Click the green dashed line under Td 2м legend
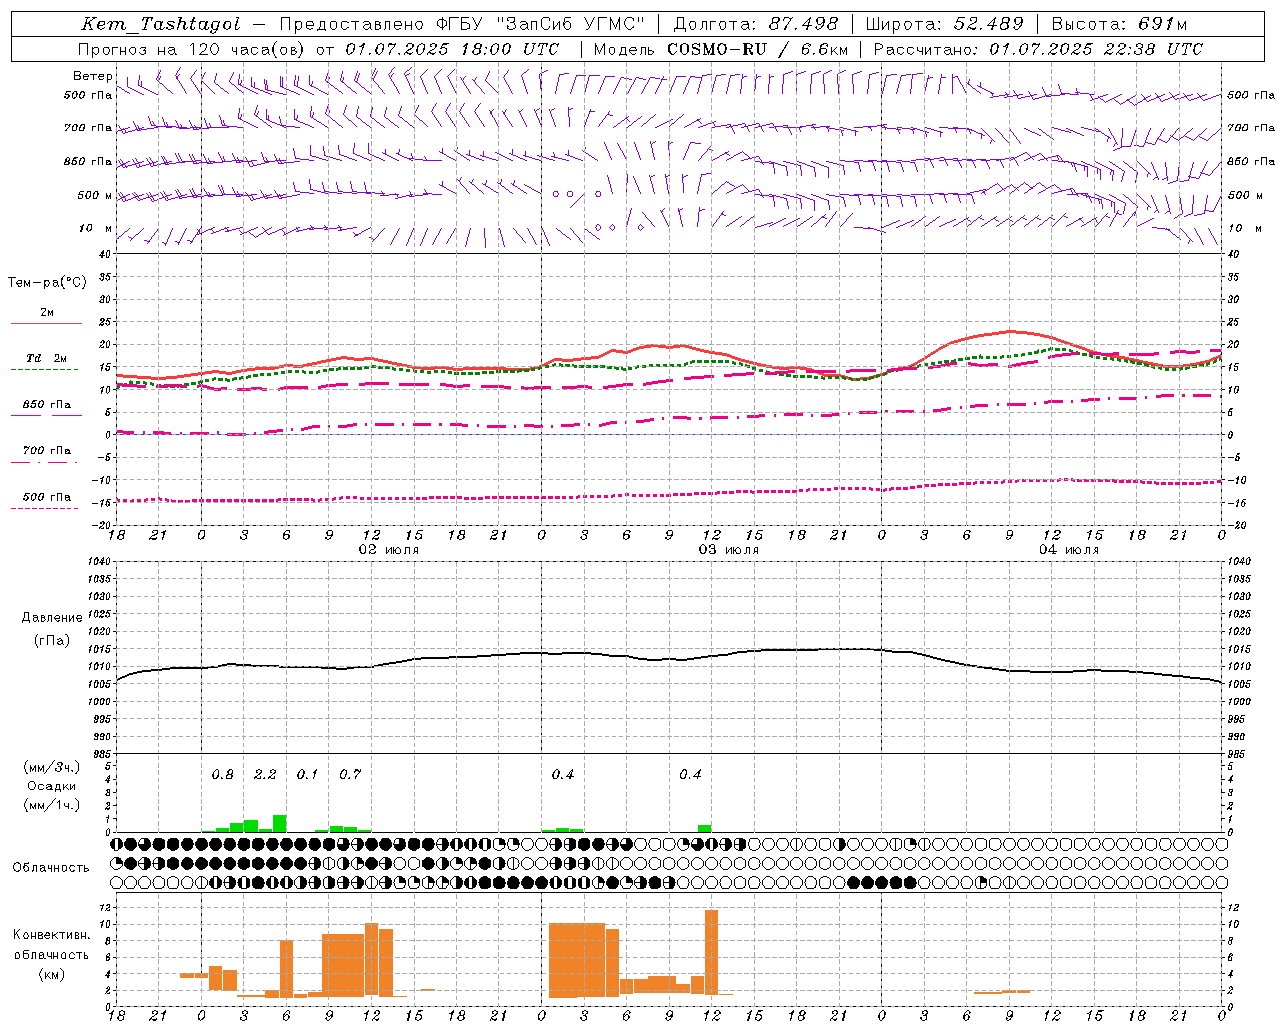1280x1024 pixels. point(44,369)
